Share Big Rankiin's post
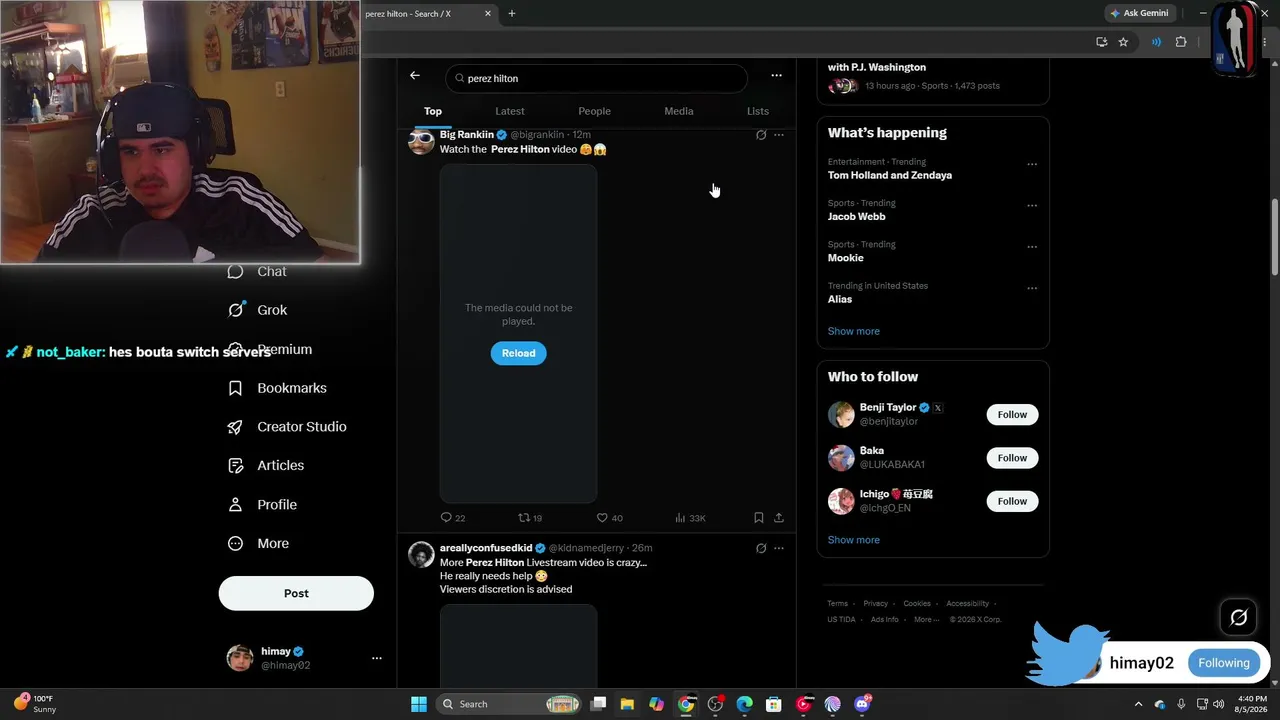The image size is (1280, 720). point(779,518)
